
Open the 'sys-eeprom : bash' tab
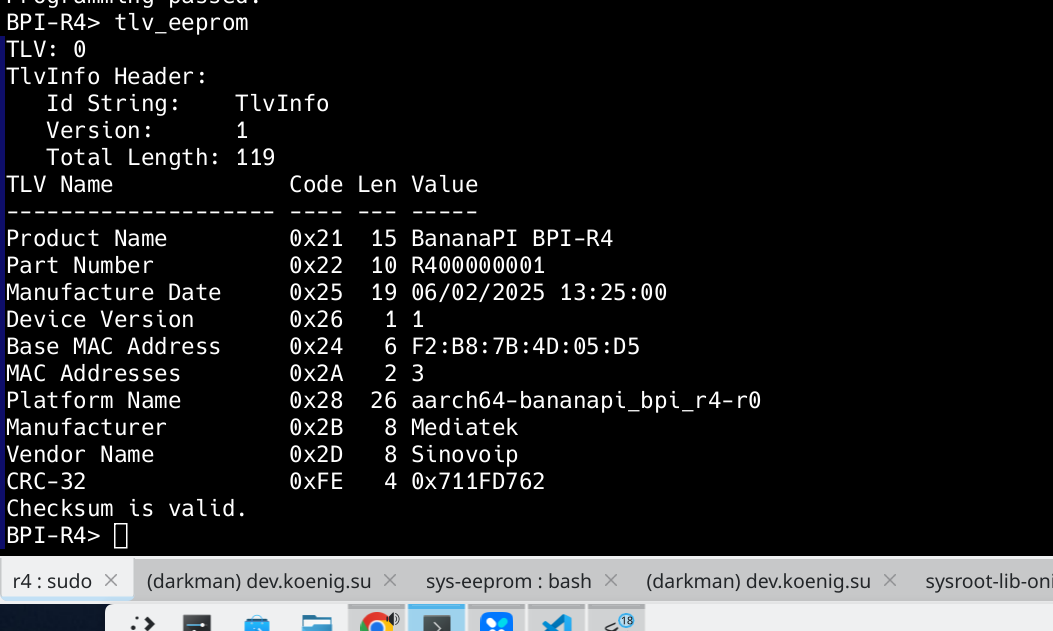pyautogui.click(x=508, y=581)
